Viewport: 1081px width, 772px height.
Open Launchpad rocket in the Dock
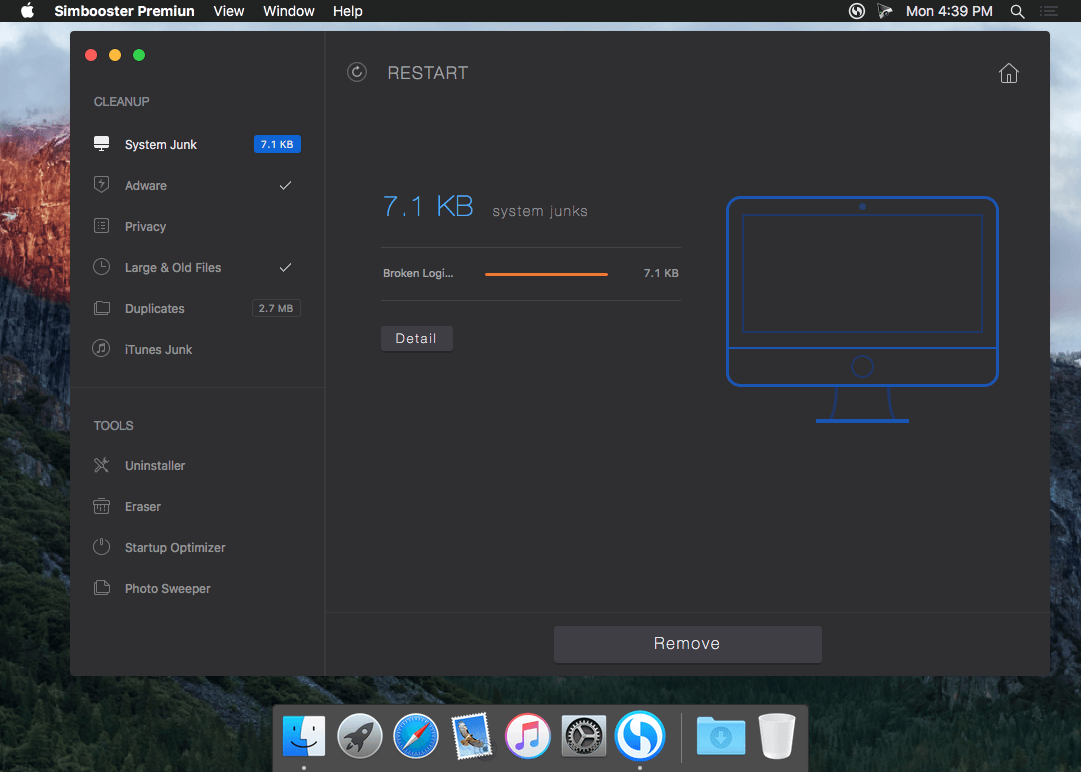[x=360, y=736]
